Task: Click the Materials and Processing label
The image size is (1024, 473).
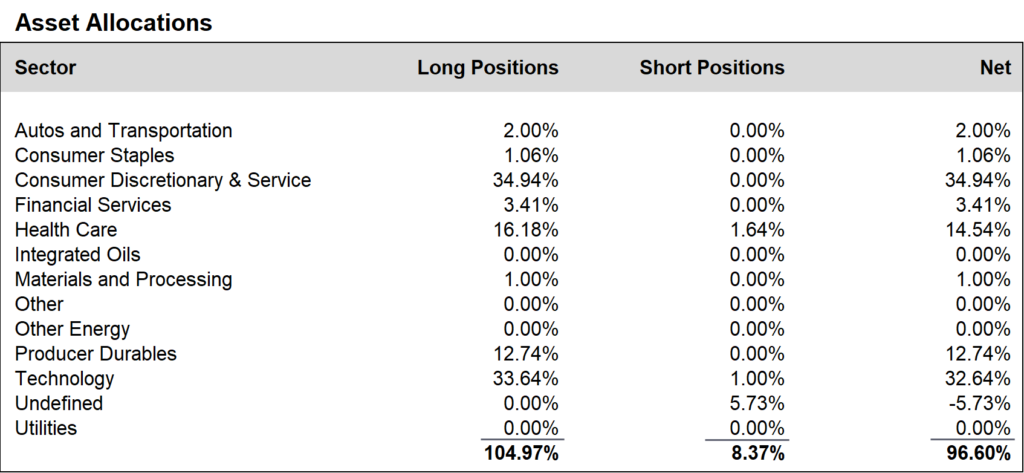Action: pyautogui.click(x=123, y=280)
